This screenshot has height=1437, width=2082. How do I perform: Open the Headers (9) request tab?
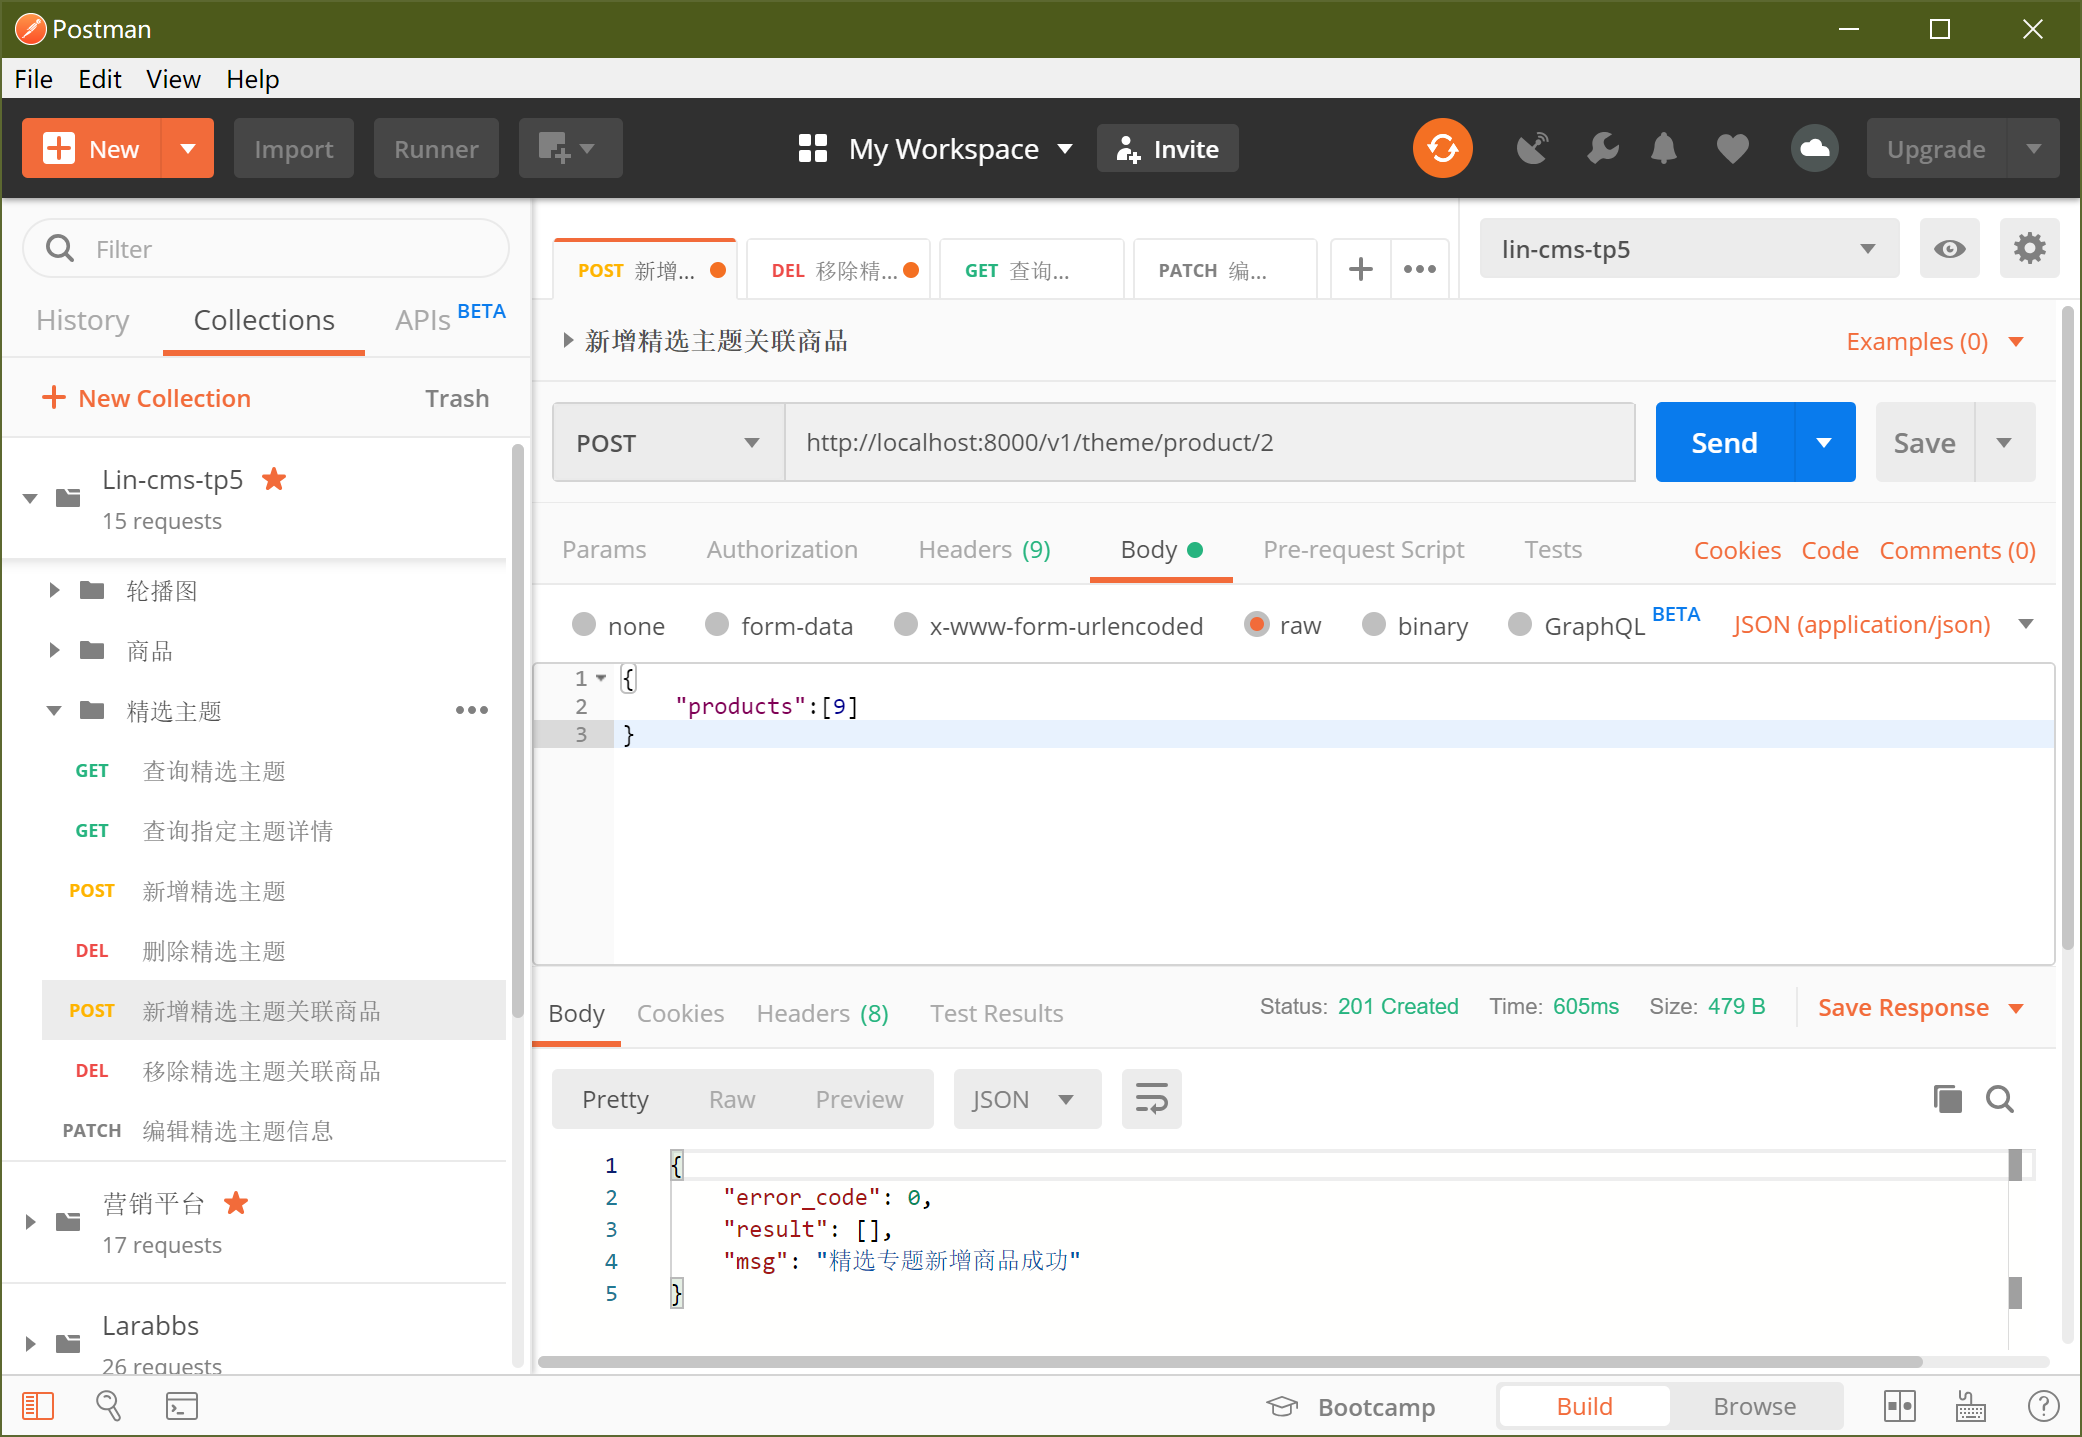tap(984, 549)
